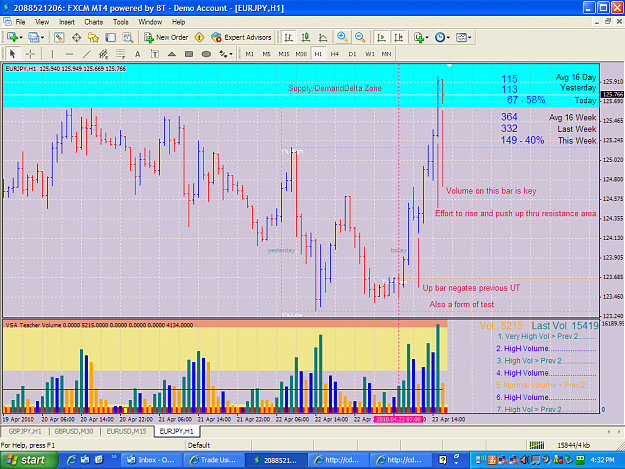Image resolution: width=625 pixels, height=469 pixels.
Task: Set timeframe to W1
Action: coord(369,54)
